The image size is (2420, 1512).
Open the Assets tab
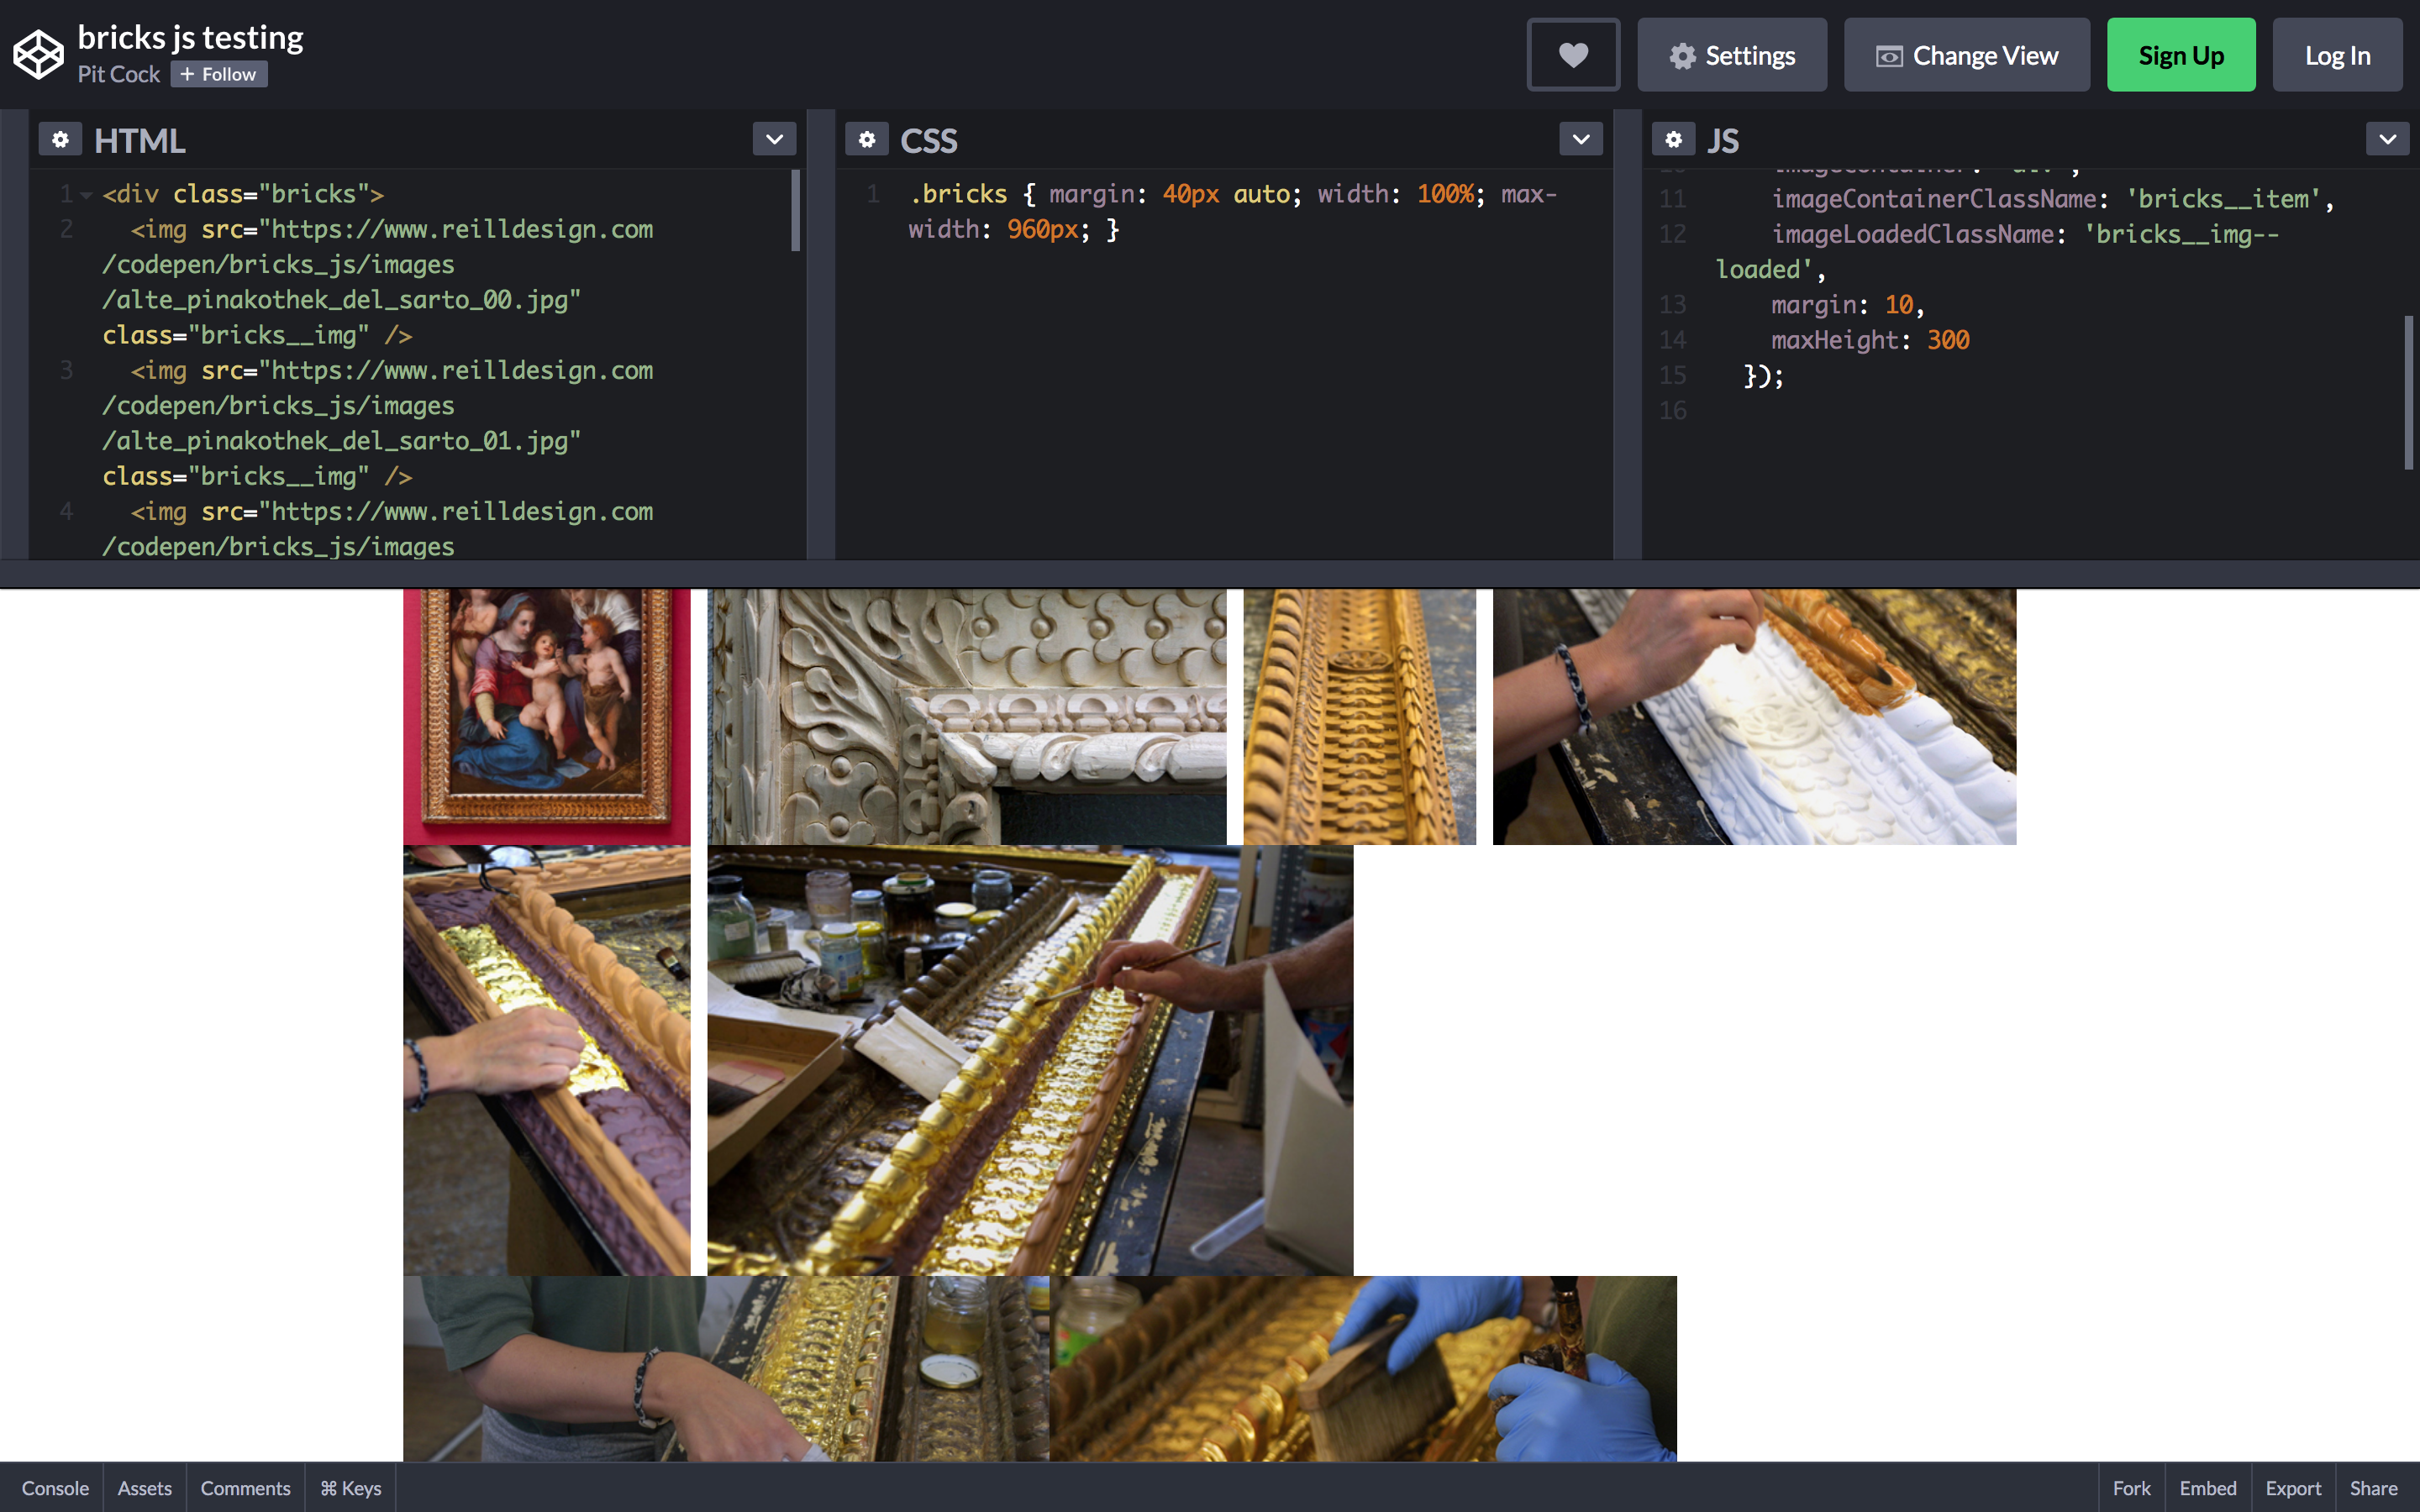[144, 1488]
